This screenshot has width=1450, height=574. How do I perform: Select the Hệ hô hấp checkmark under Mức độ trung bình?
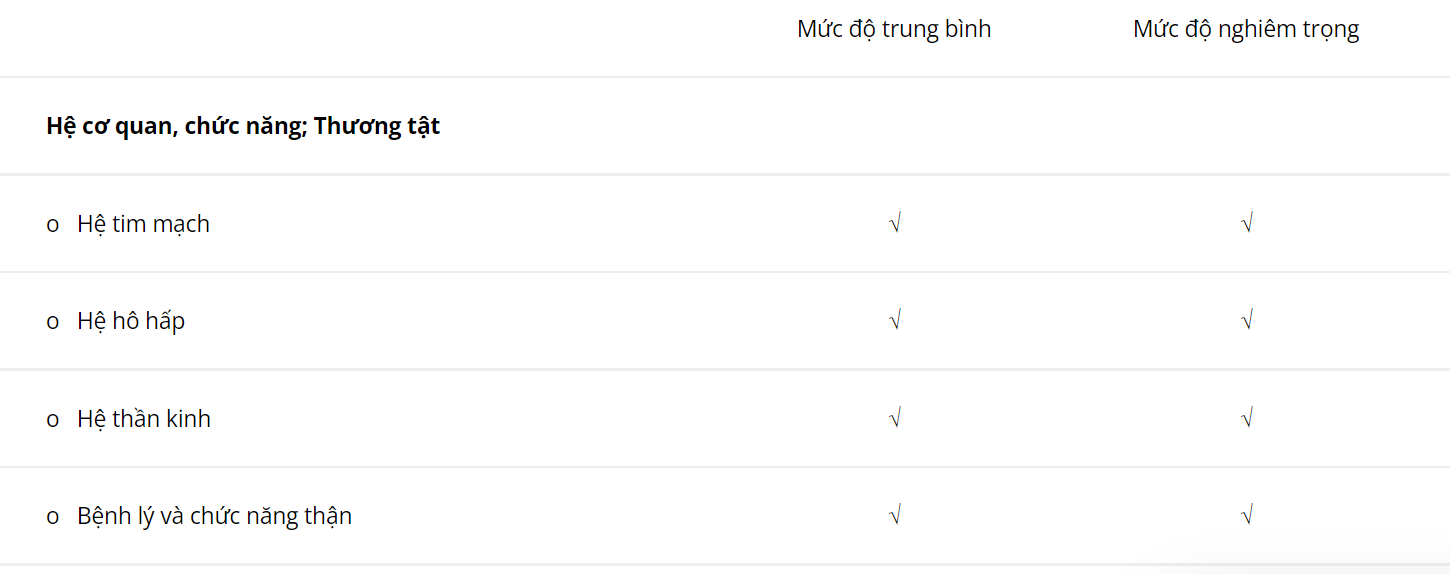click(895, 321)
